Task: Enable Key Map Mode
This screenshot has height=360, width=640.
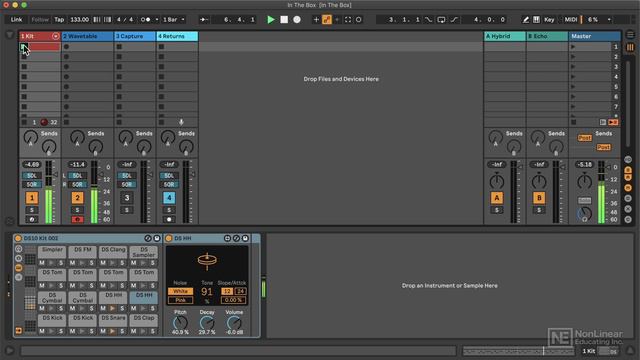Action: [x=549, y=20]
